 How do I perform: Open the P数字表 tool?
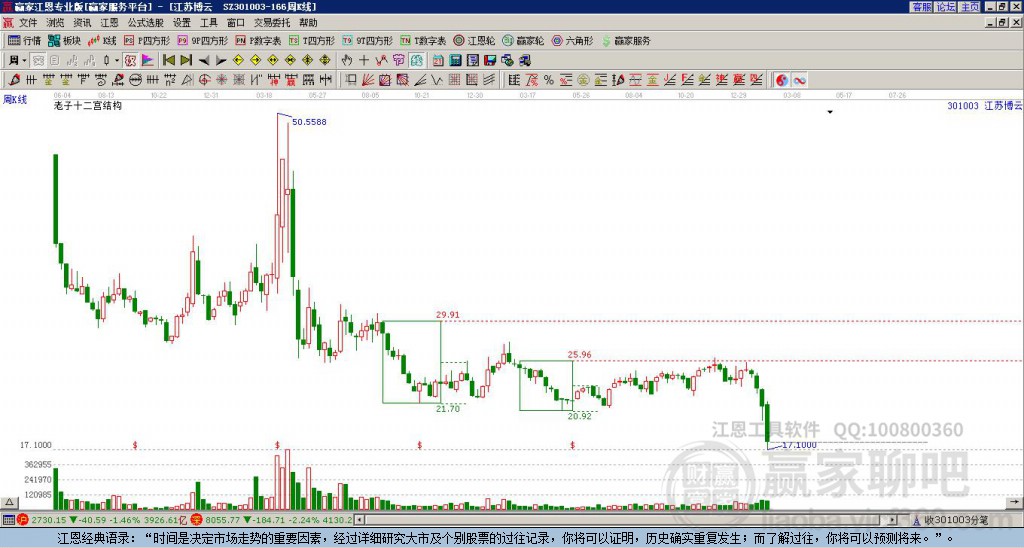pyautogui.click(x=258, y=40)
